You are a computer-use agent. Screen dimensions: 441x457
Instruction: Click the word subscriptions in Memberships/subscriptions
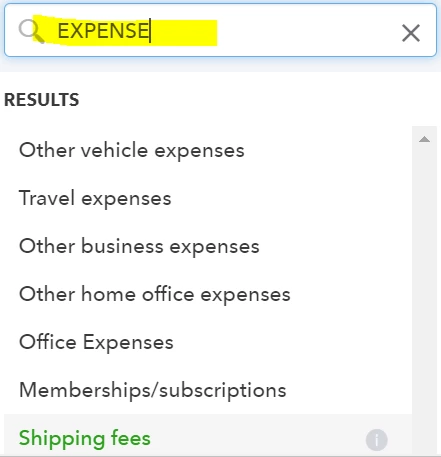coord(223,391)
